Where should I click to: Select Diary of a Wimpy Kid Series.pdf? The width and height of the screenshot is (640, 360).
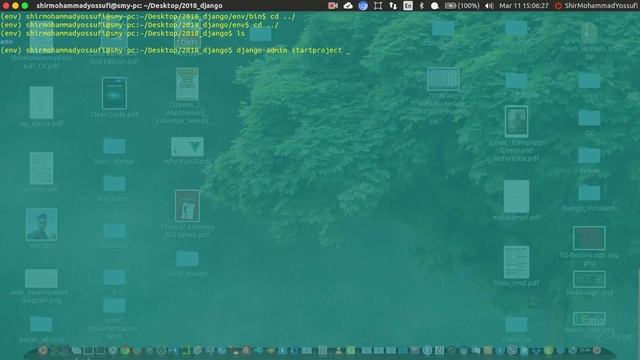[x=187, y=214]
